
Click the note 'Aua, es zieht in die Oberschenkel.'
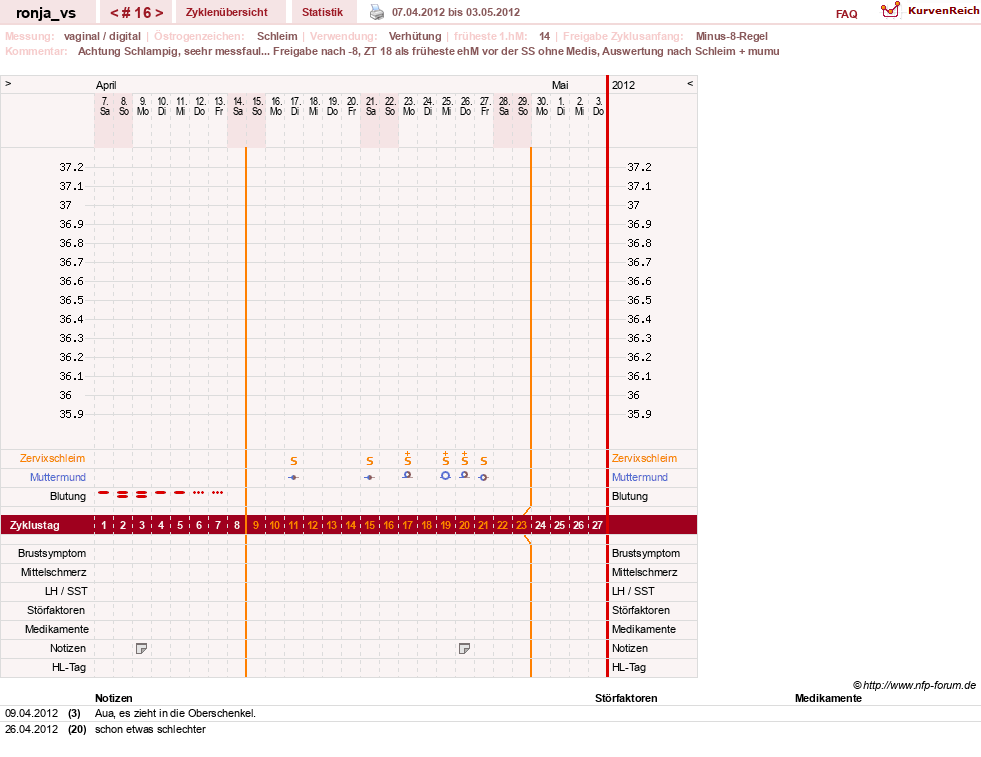click(175, 713)
